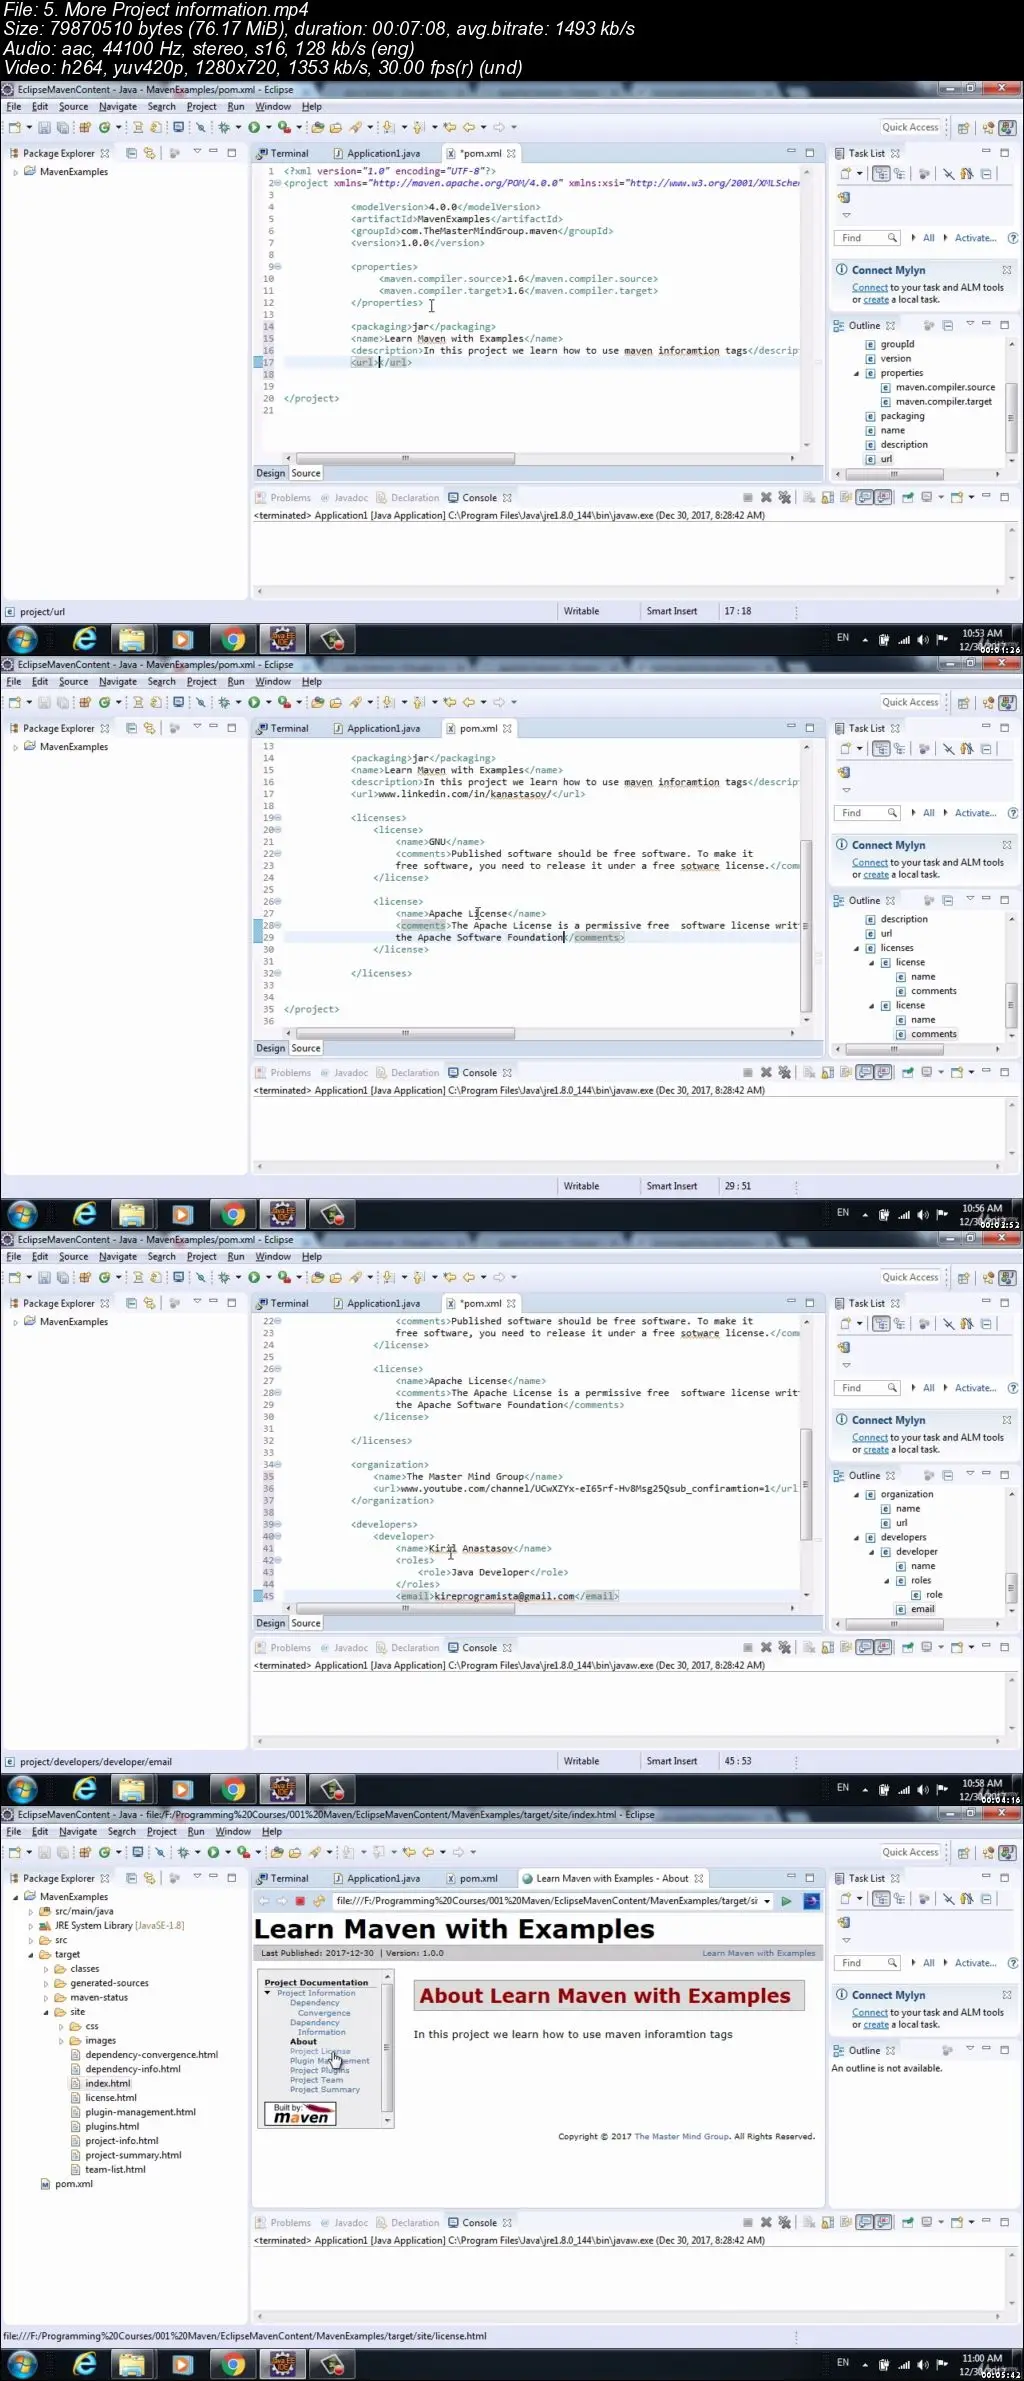Screen dimensions: 1024x2381
Task: Open the Project Summary link on the site
Action: pos(325,2089)
